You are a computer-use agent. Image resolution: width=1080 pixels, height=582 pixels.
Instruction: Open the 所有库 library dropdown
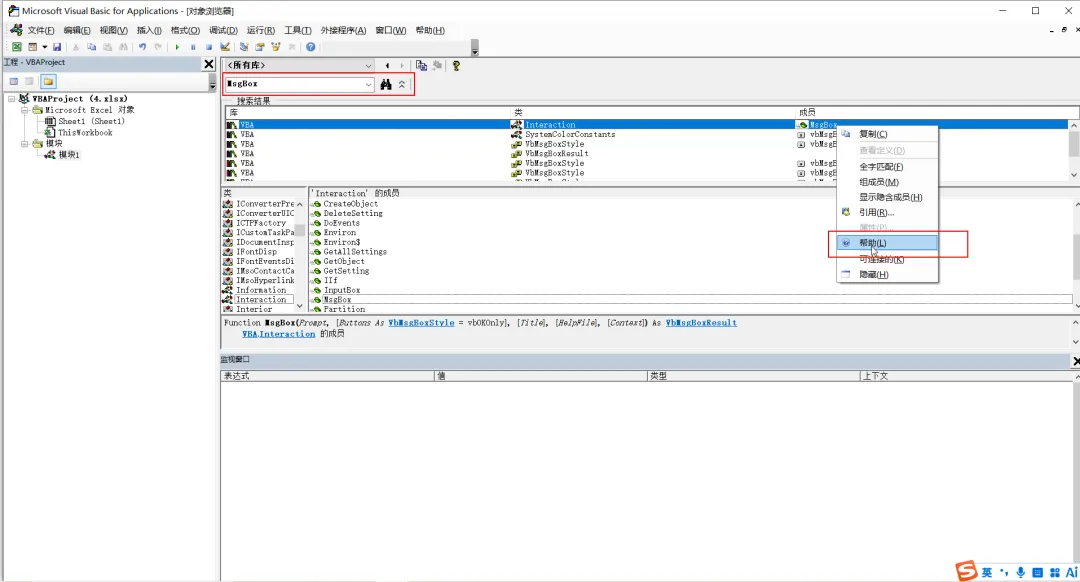pos(368,65)
